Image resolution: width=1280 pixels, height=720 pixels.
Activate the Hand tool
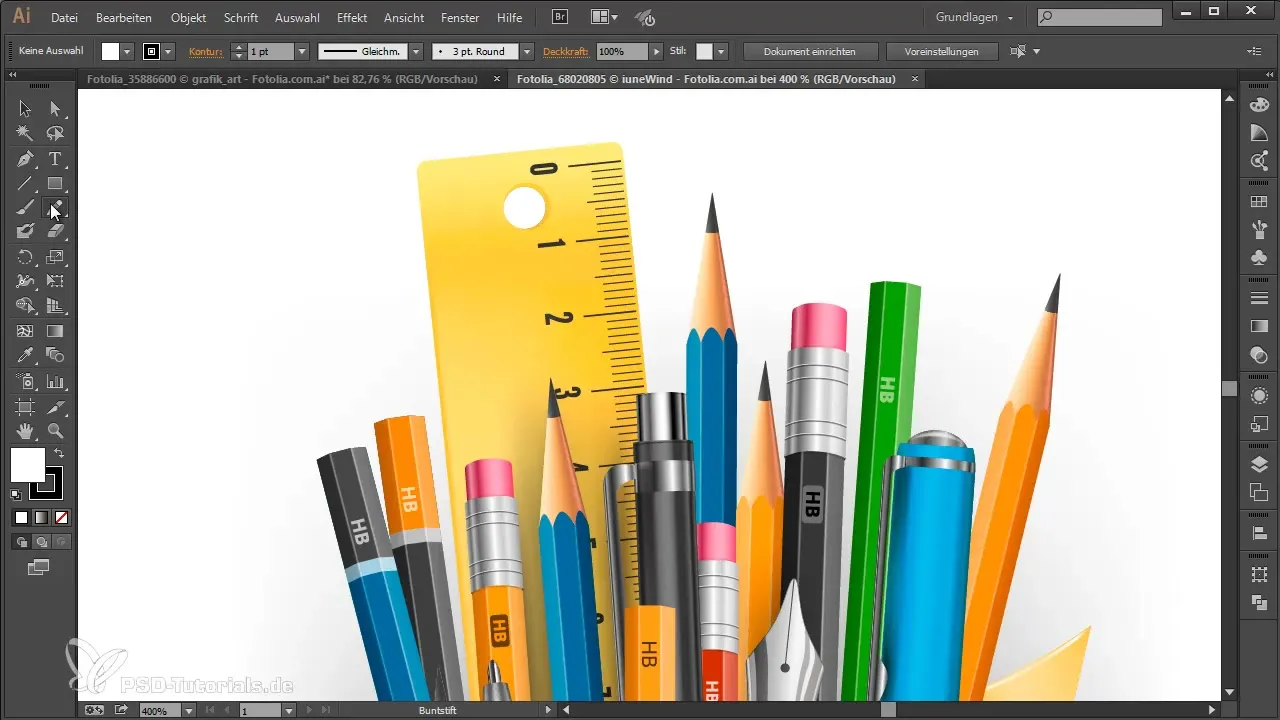[x=25, y=431]
